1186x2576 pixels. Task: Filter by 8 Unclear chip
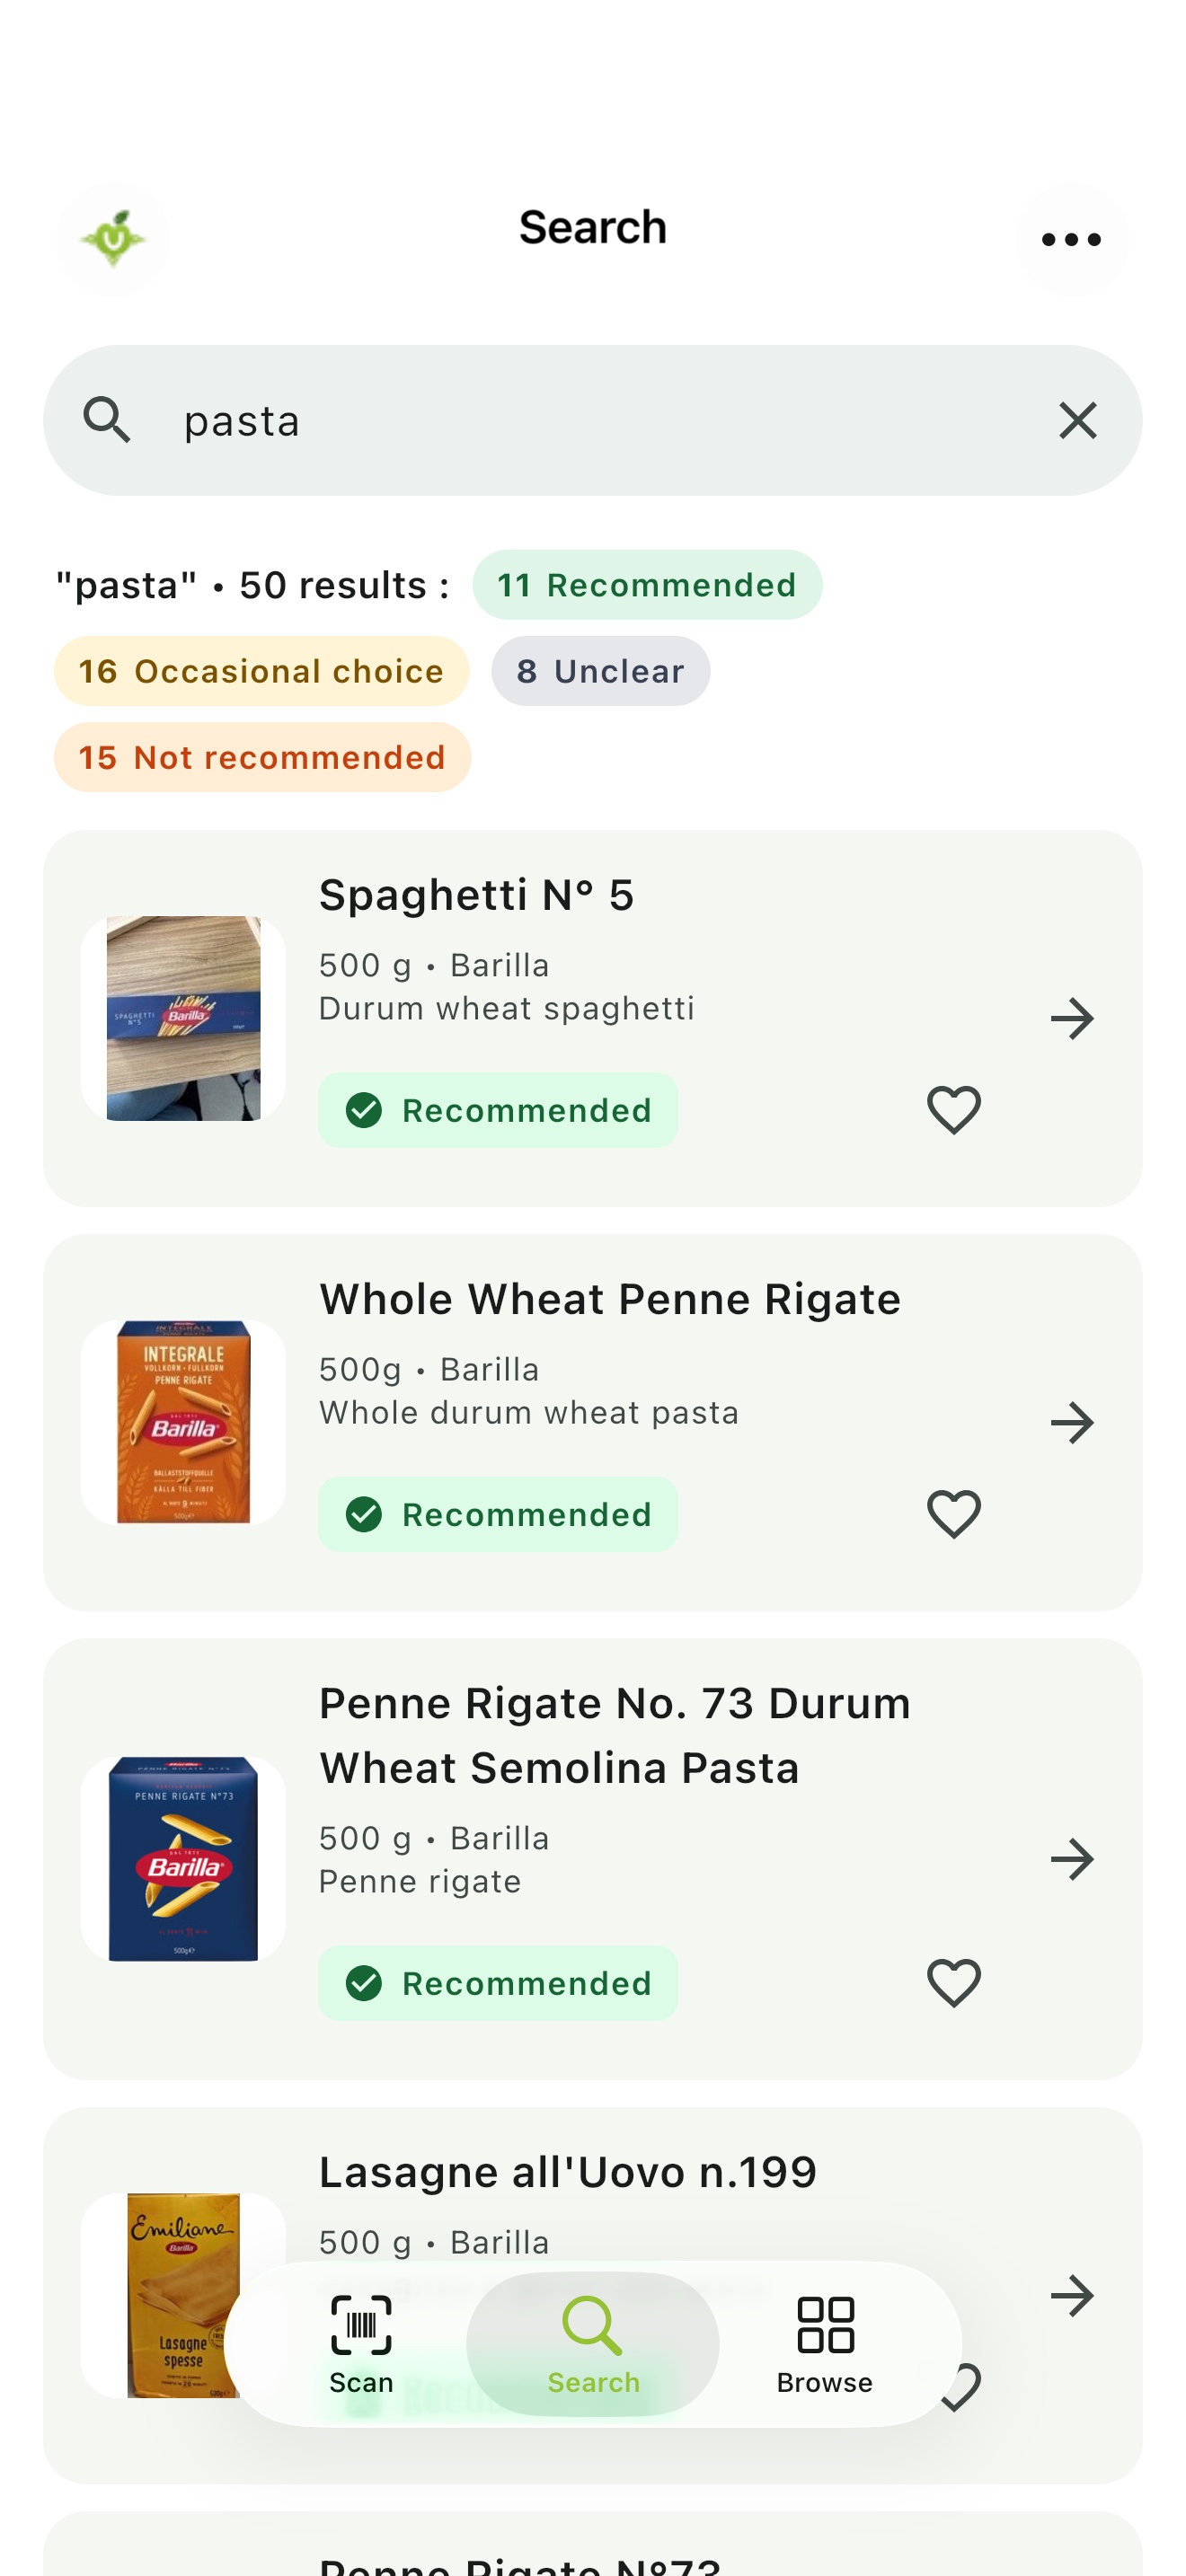pos(600,671)
